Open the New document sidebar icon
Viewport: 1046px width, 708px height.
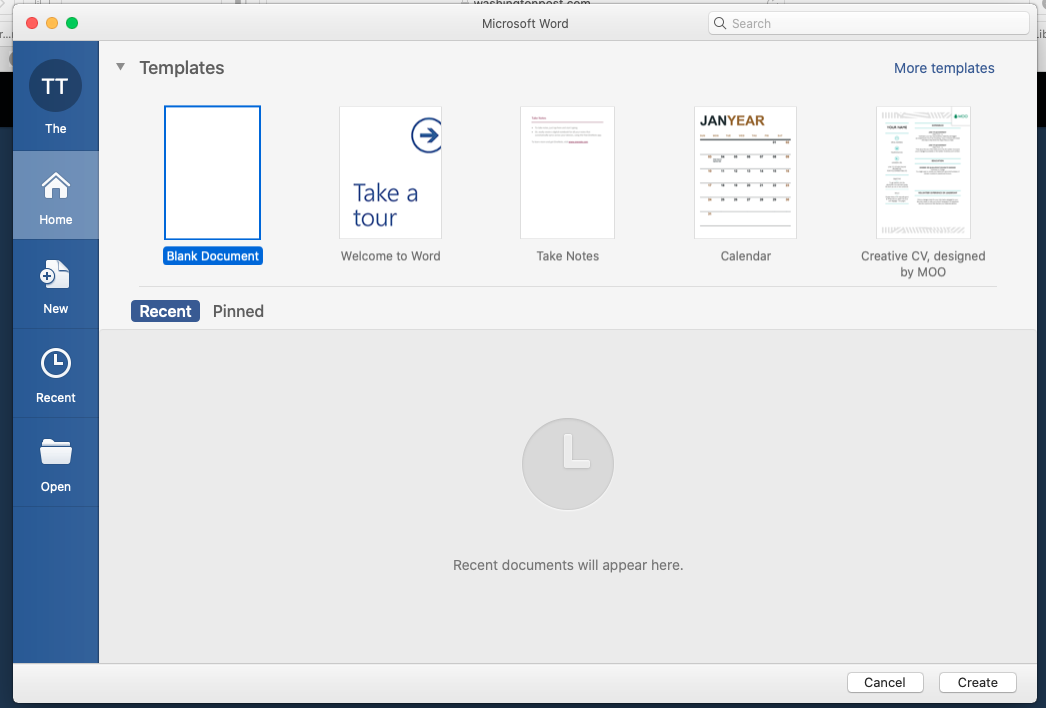(55, 274)
